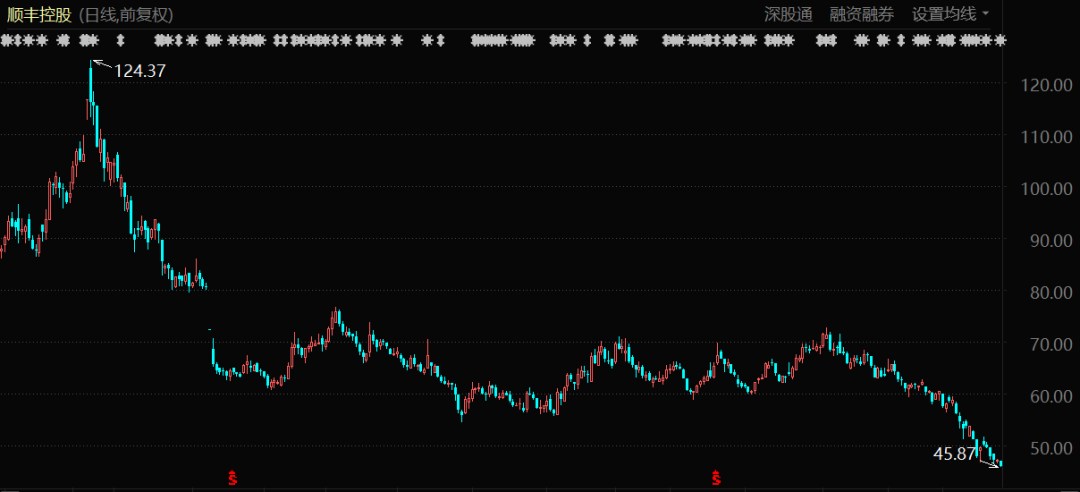Select the arrow pointing to the 124.37 high
The height and width of the screenshot is (492, 1080).
click(102, 66)
